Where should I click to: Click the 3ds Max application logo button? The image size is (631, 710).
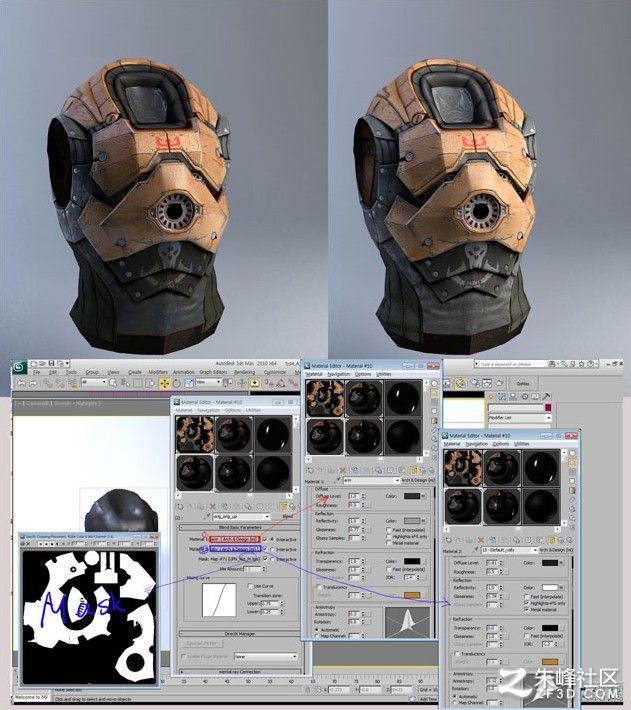tap(19, 367)
